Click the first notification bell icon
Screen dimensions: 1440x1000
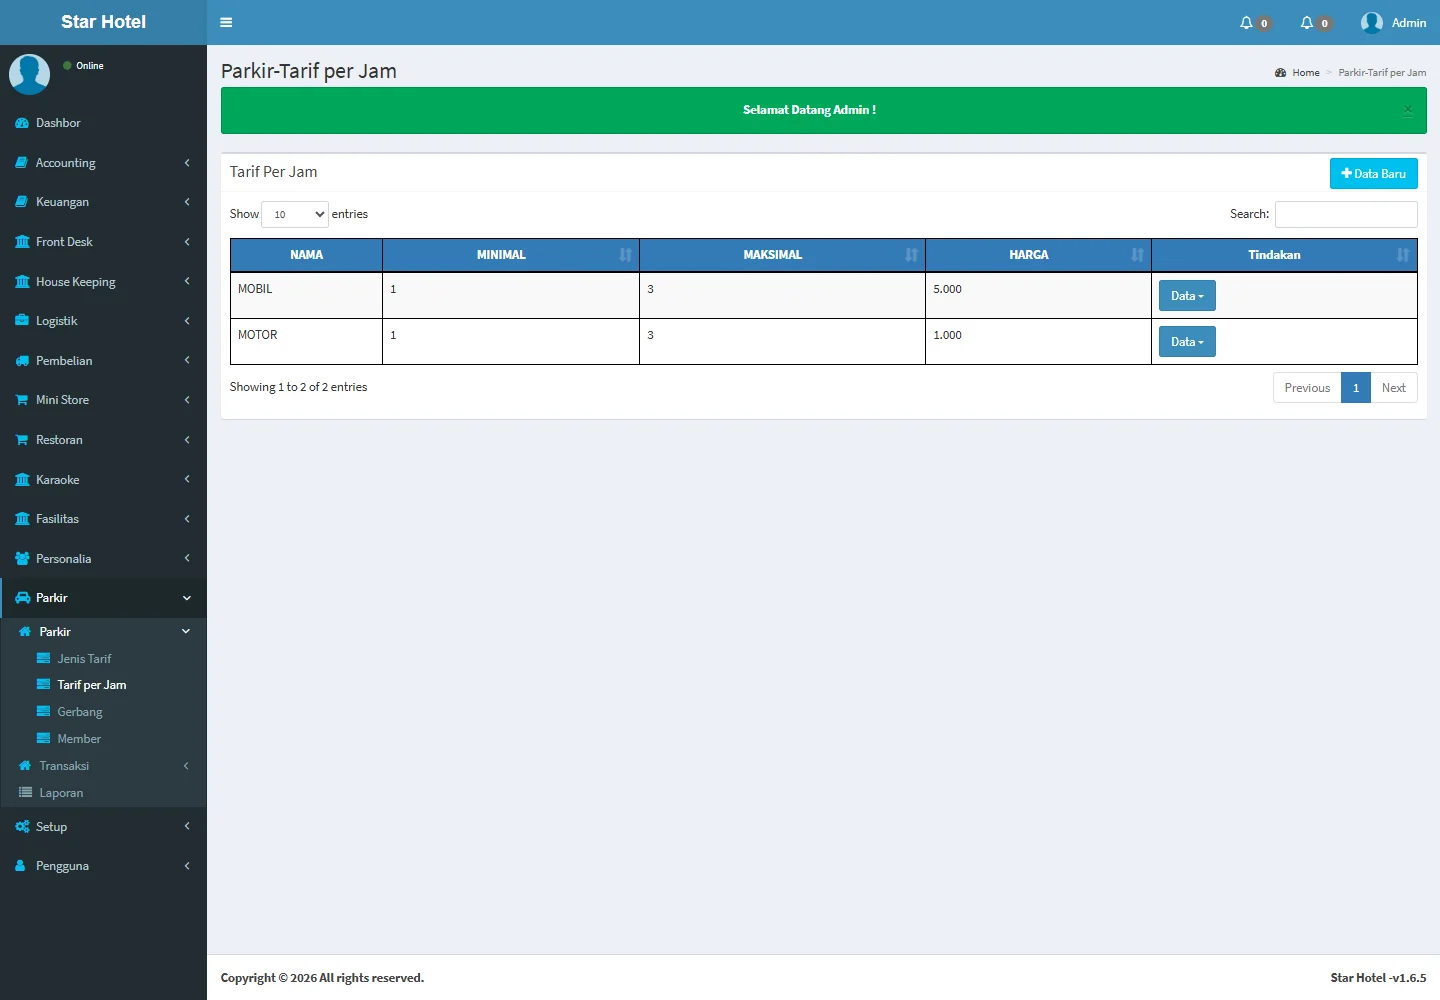[1246, 22]
